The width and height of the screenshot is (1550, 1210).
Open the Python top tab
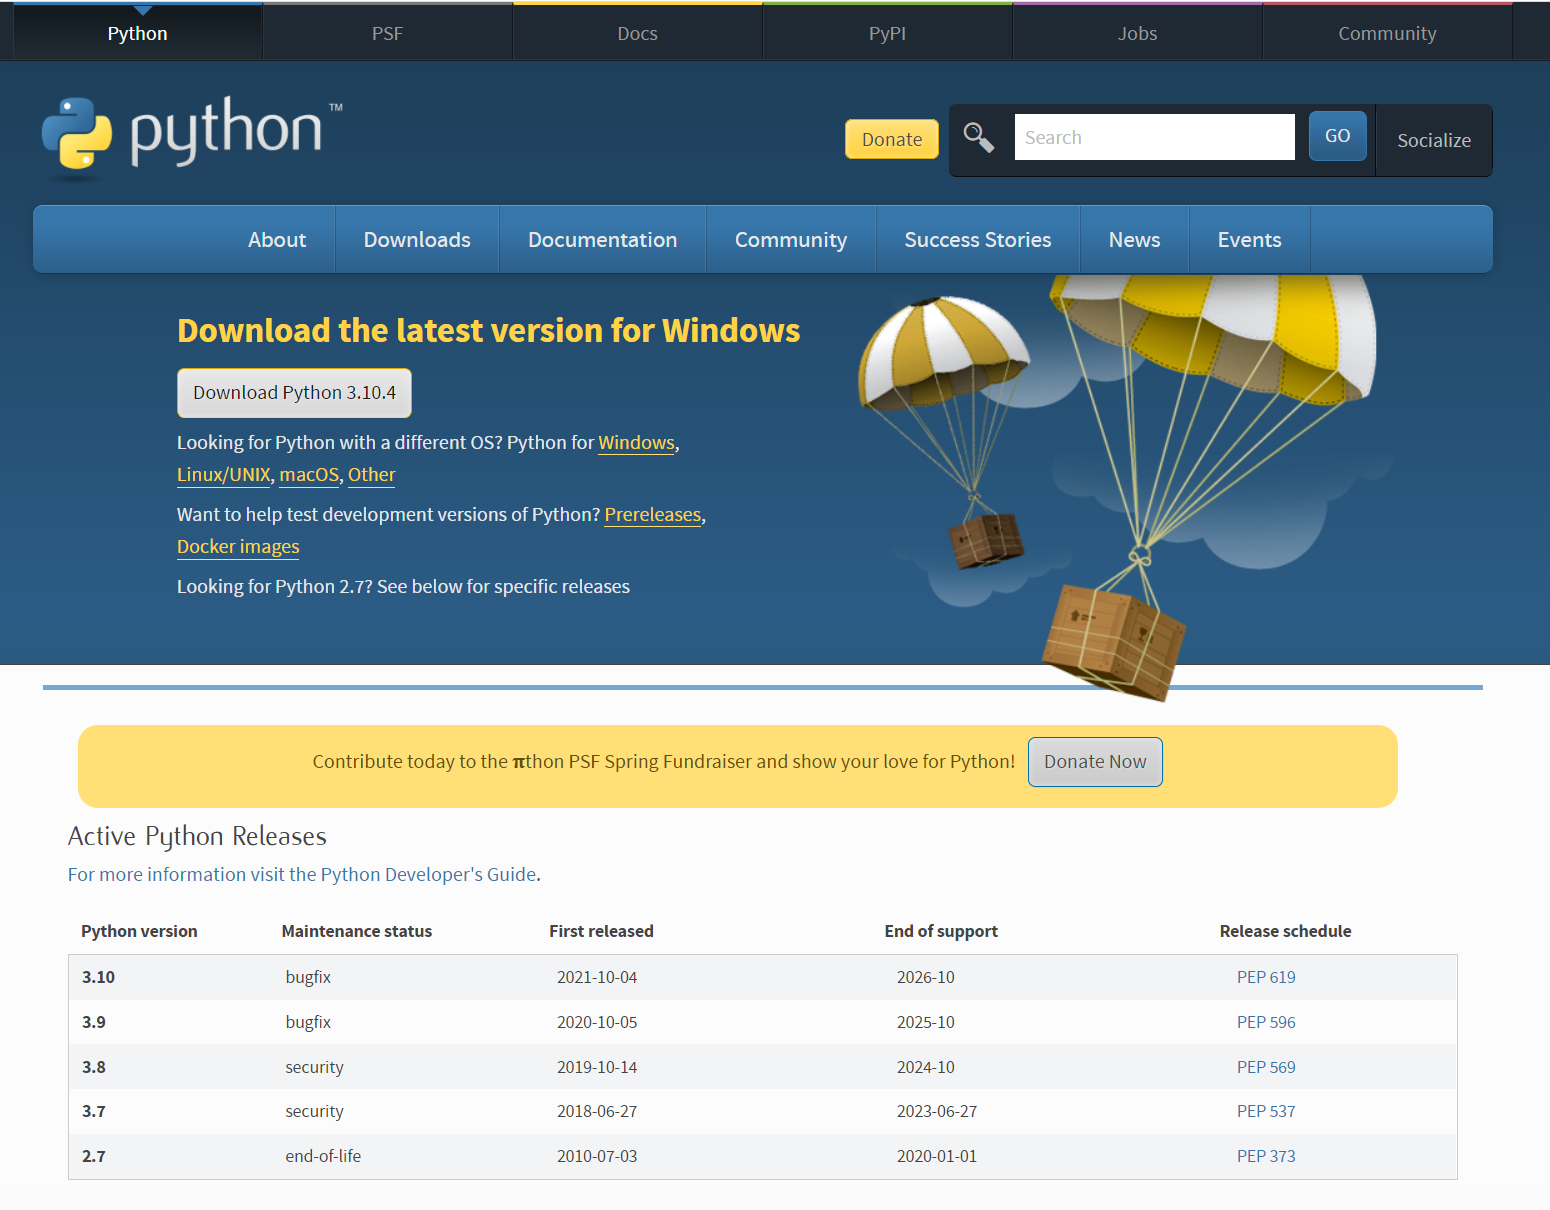pos(137,33)
